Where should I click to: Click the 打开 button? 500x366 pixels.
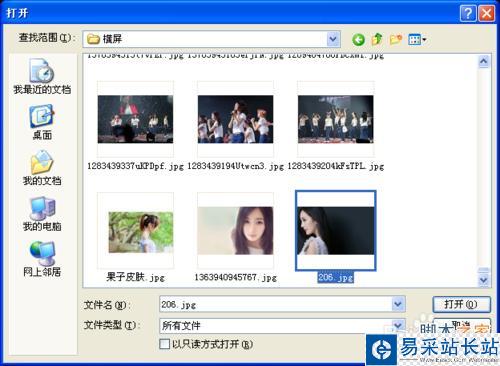click(x=461, y=304)
